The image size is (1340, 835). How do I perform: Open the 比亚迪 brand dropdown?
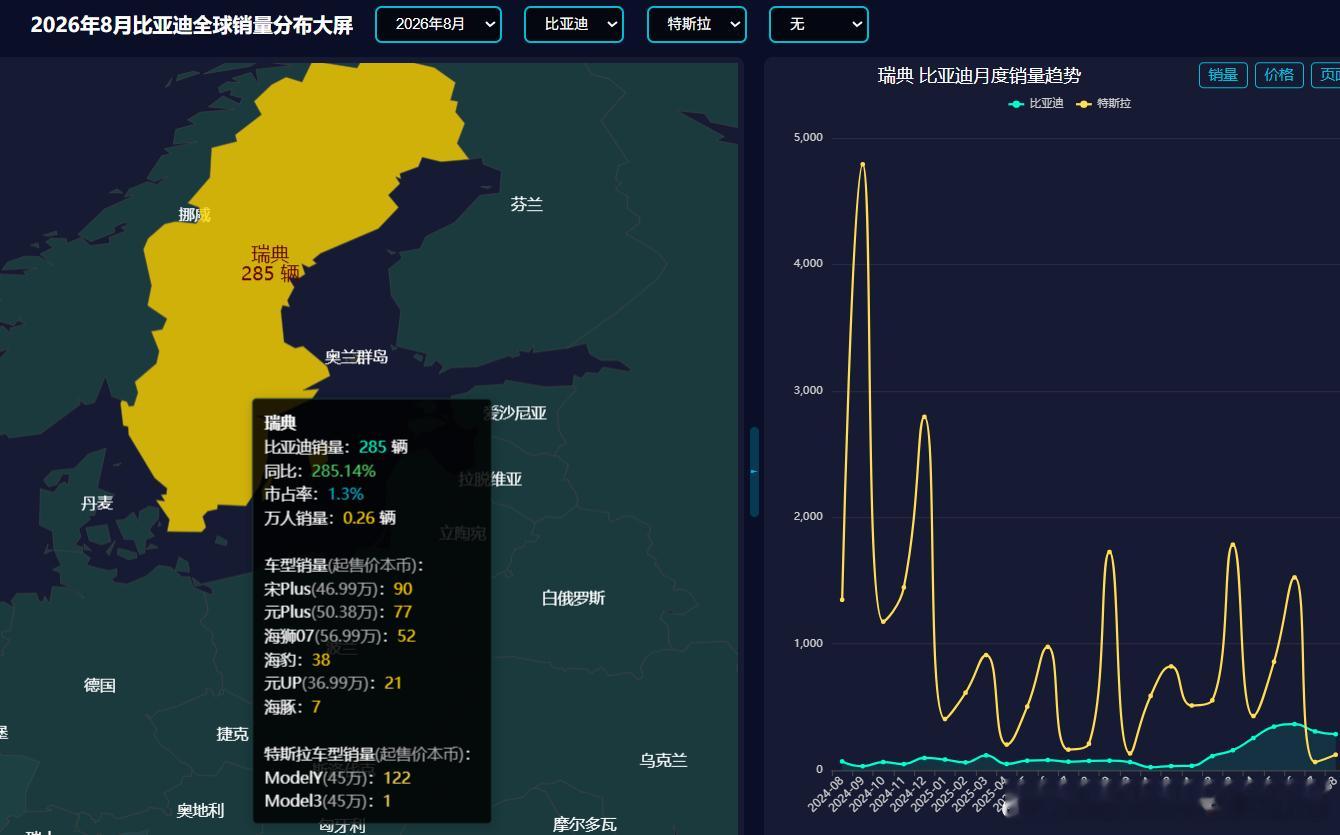point(574,24)
